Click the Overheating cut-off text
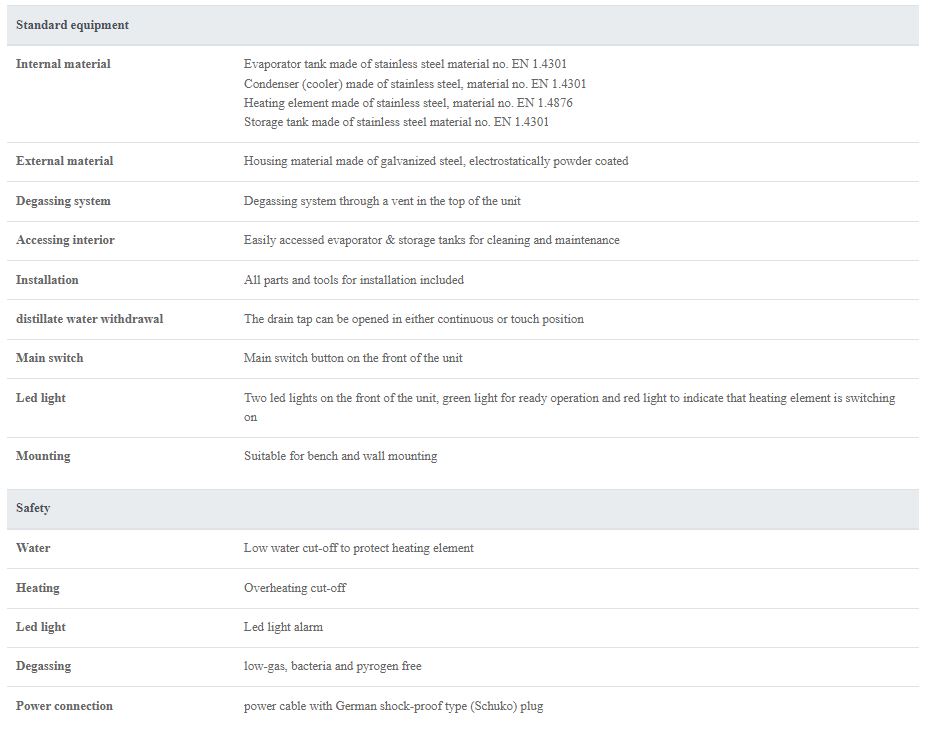The image size is (934, 733). pos(295,588)
